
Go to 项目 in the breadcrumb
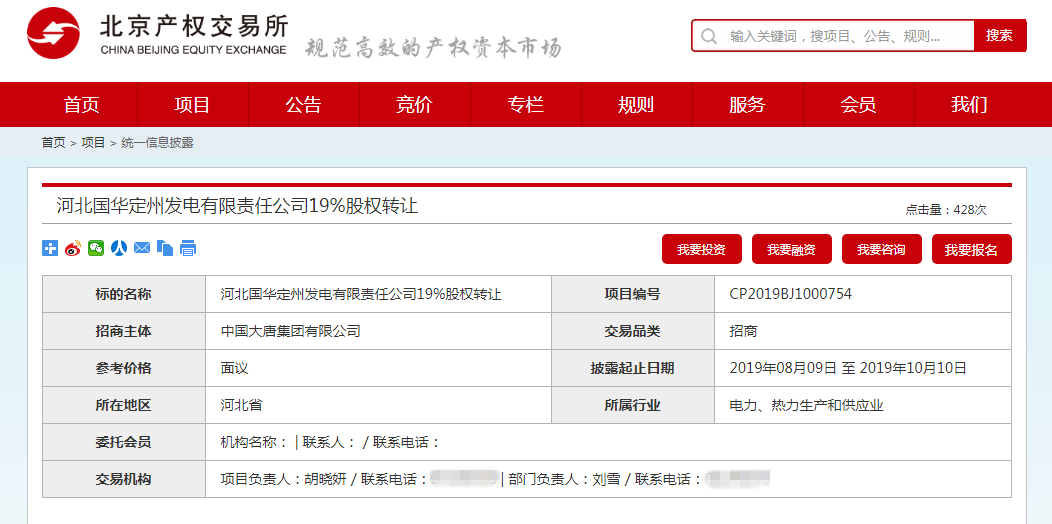tap(93, 143)
